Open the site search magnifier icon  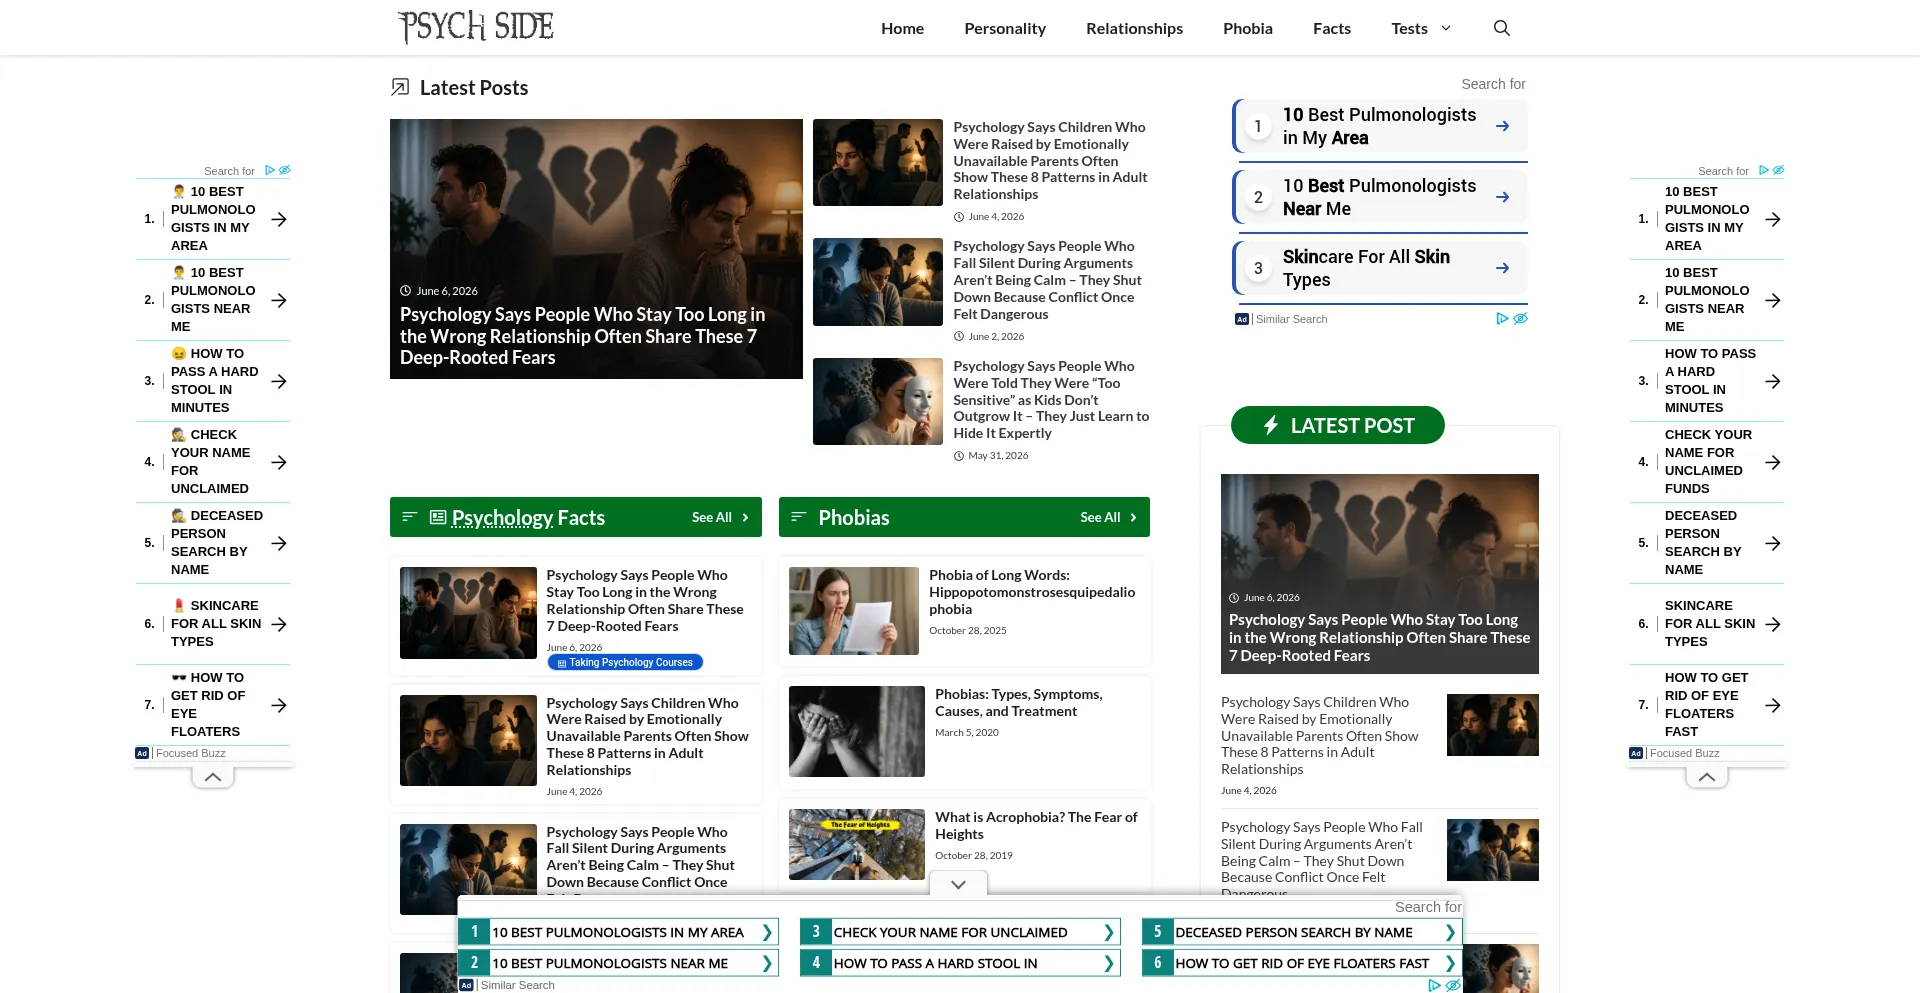click(1501, 28)
